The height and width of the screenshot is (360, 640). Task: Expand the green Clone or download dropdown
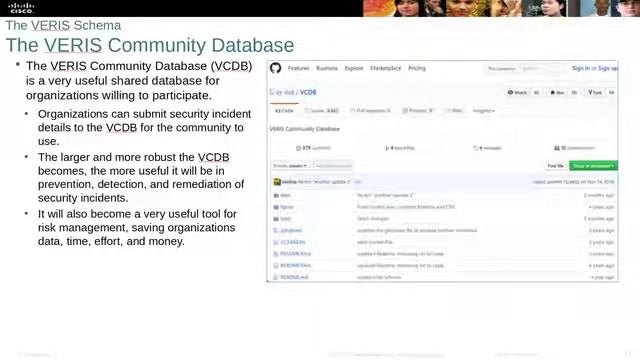pyautogui.click(x=593, y=166)
